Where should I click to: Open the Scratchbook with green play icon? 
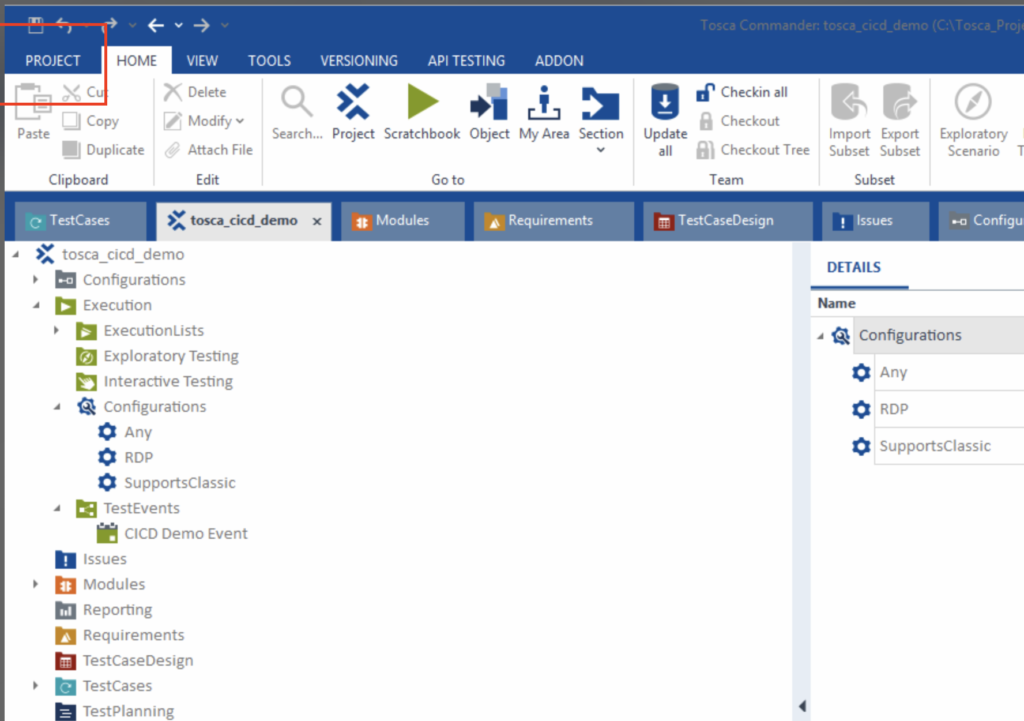coord(422,112)
